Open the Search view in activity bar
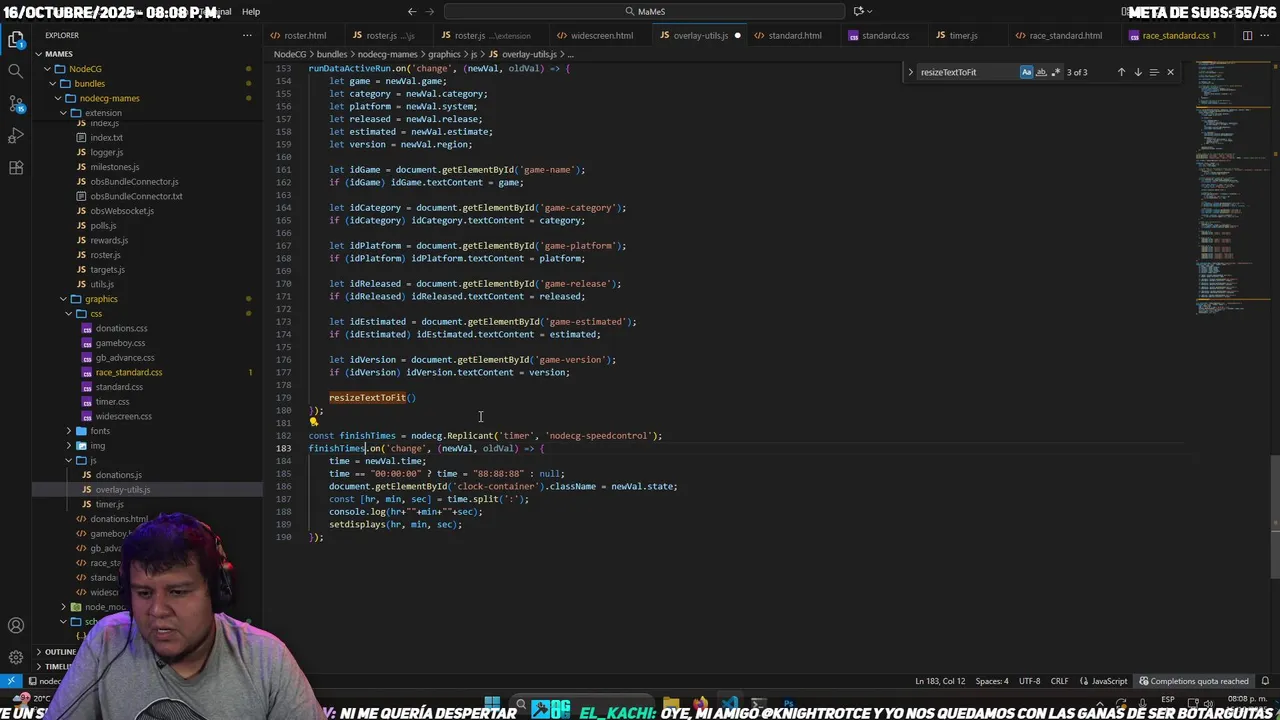 (16, 72)
